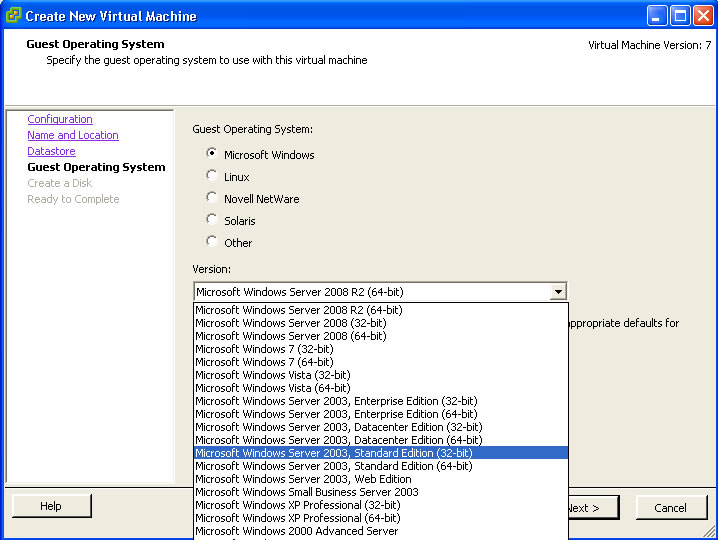Collapse the Version dropdown arrow
718x540 pixels.
(x=558, y=292)
